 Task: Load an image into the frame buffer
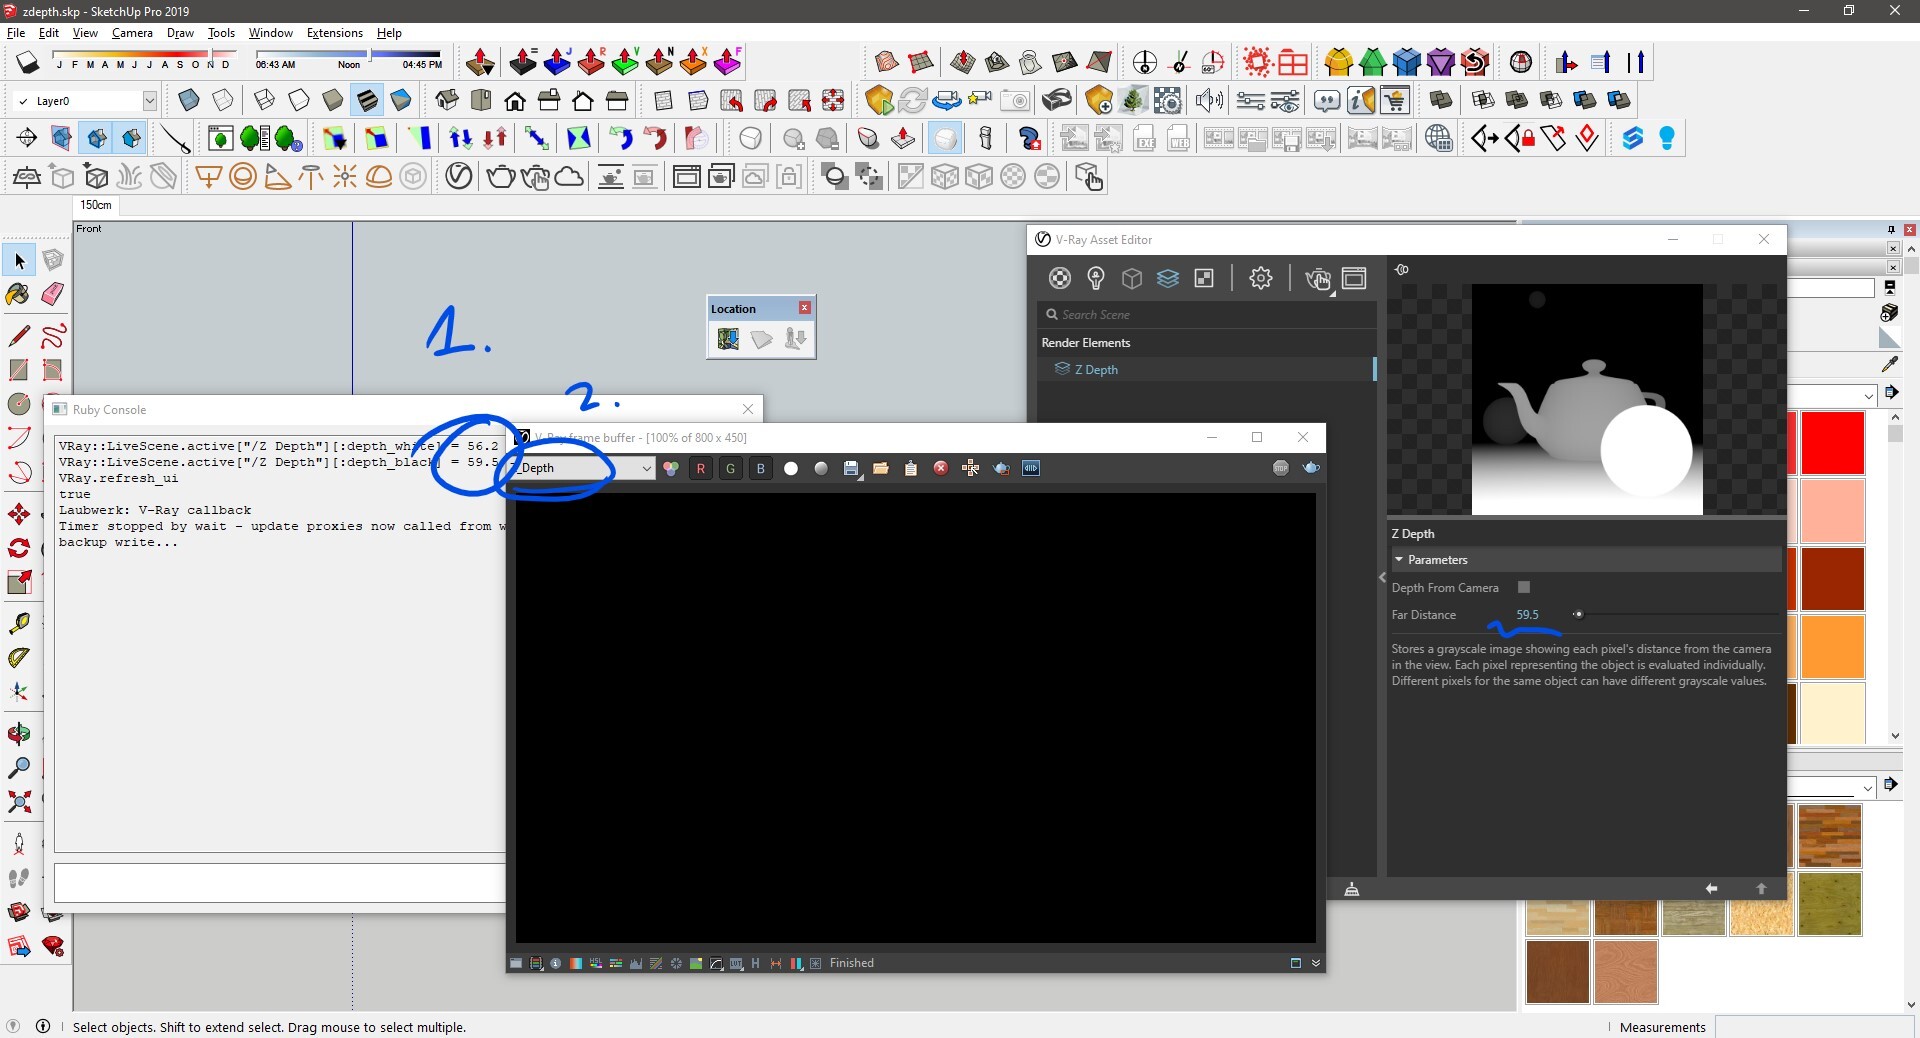click(881, 468)
